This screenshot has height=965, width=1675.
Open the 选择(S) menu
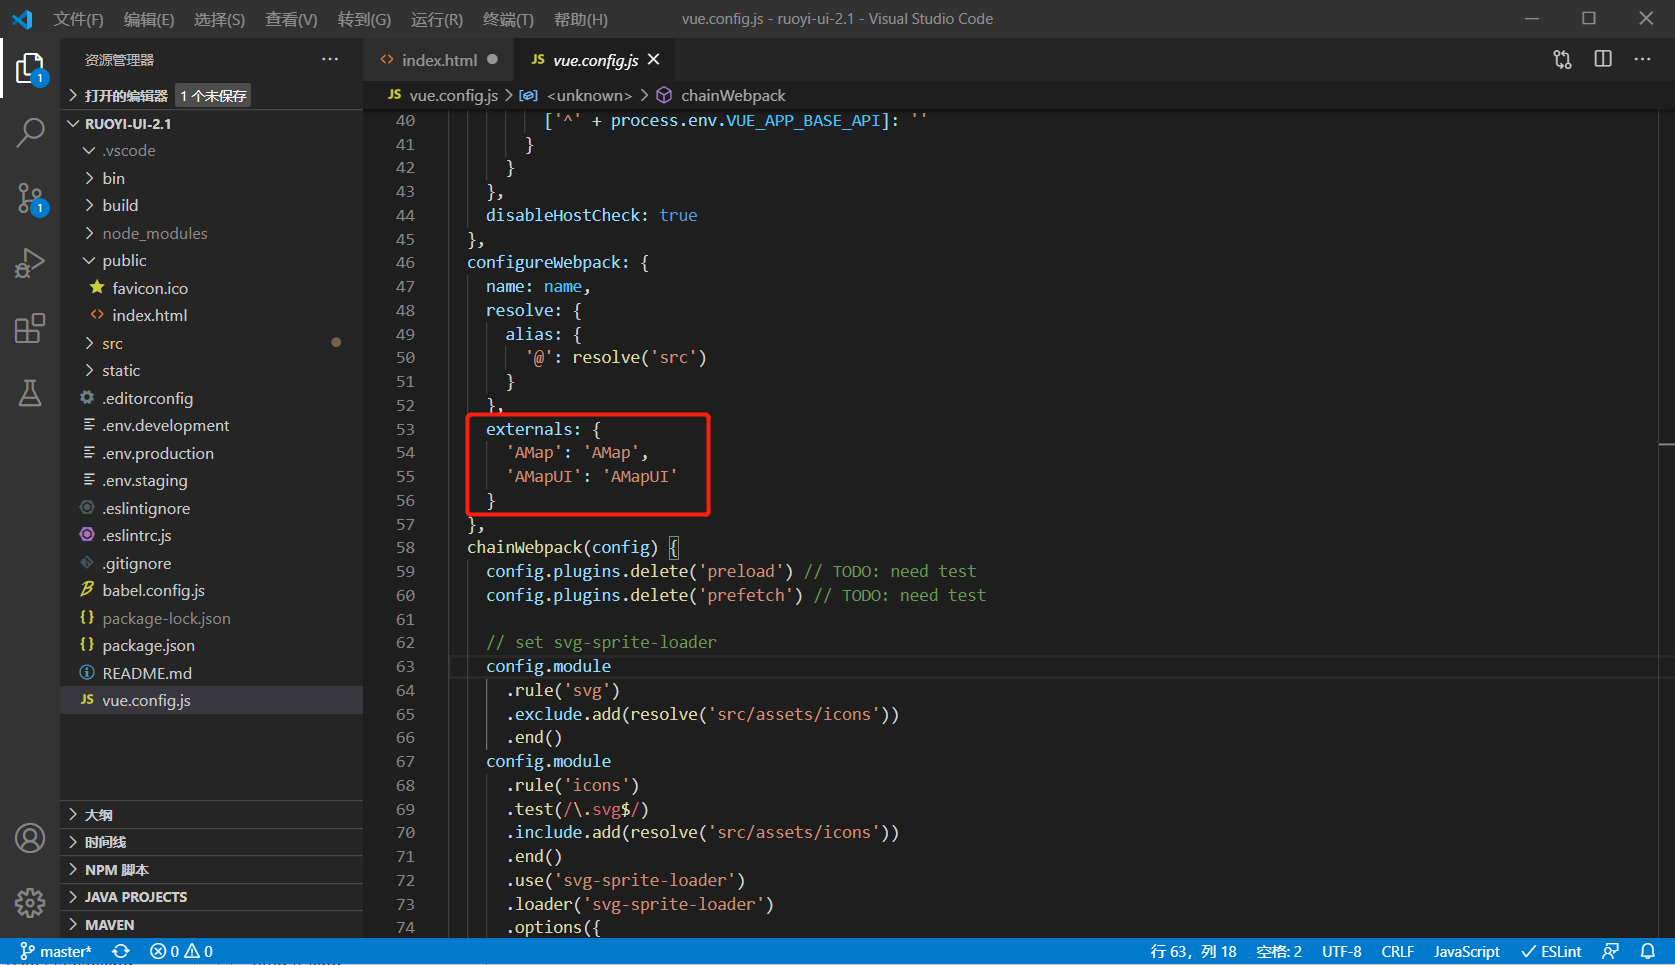(219, 19)
